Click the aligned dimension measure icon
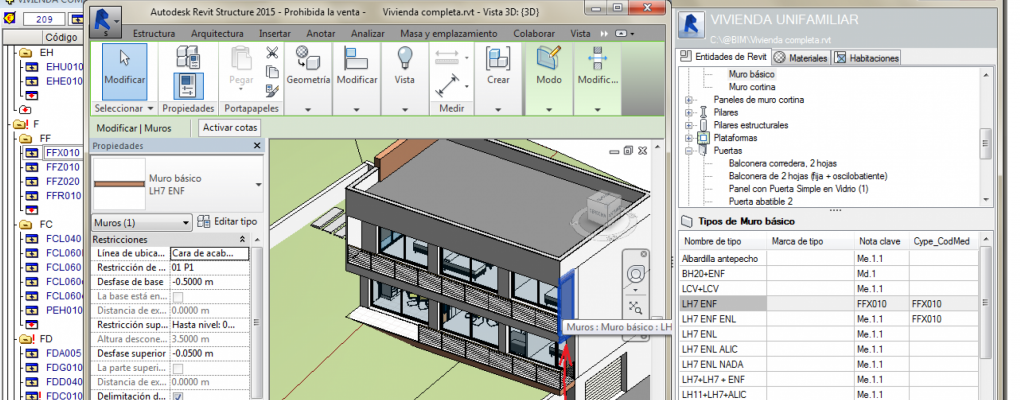1020x400 pixels. 448,85
